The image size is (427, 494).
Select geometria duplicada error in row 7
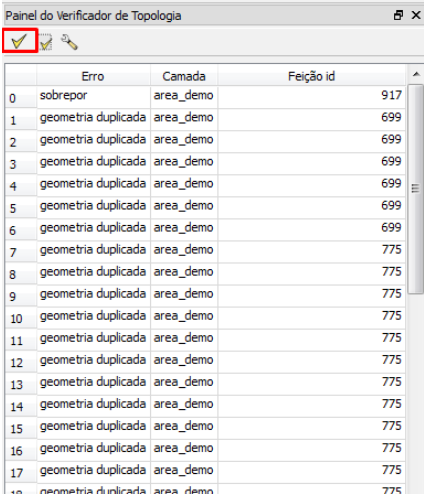click(94, 251)
